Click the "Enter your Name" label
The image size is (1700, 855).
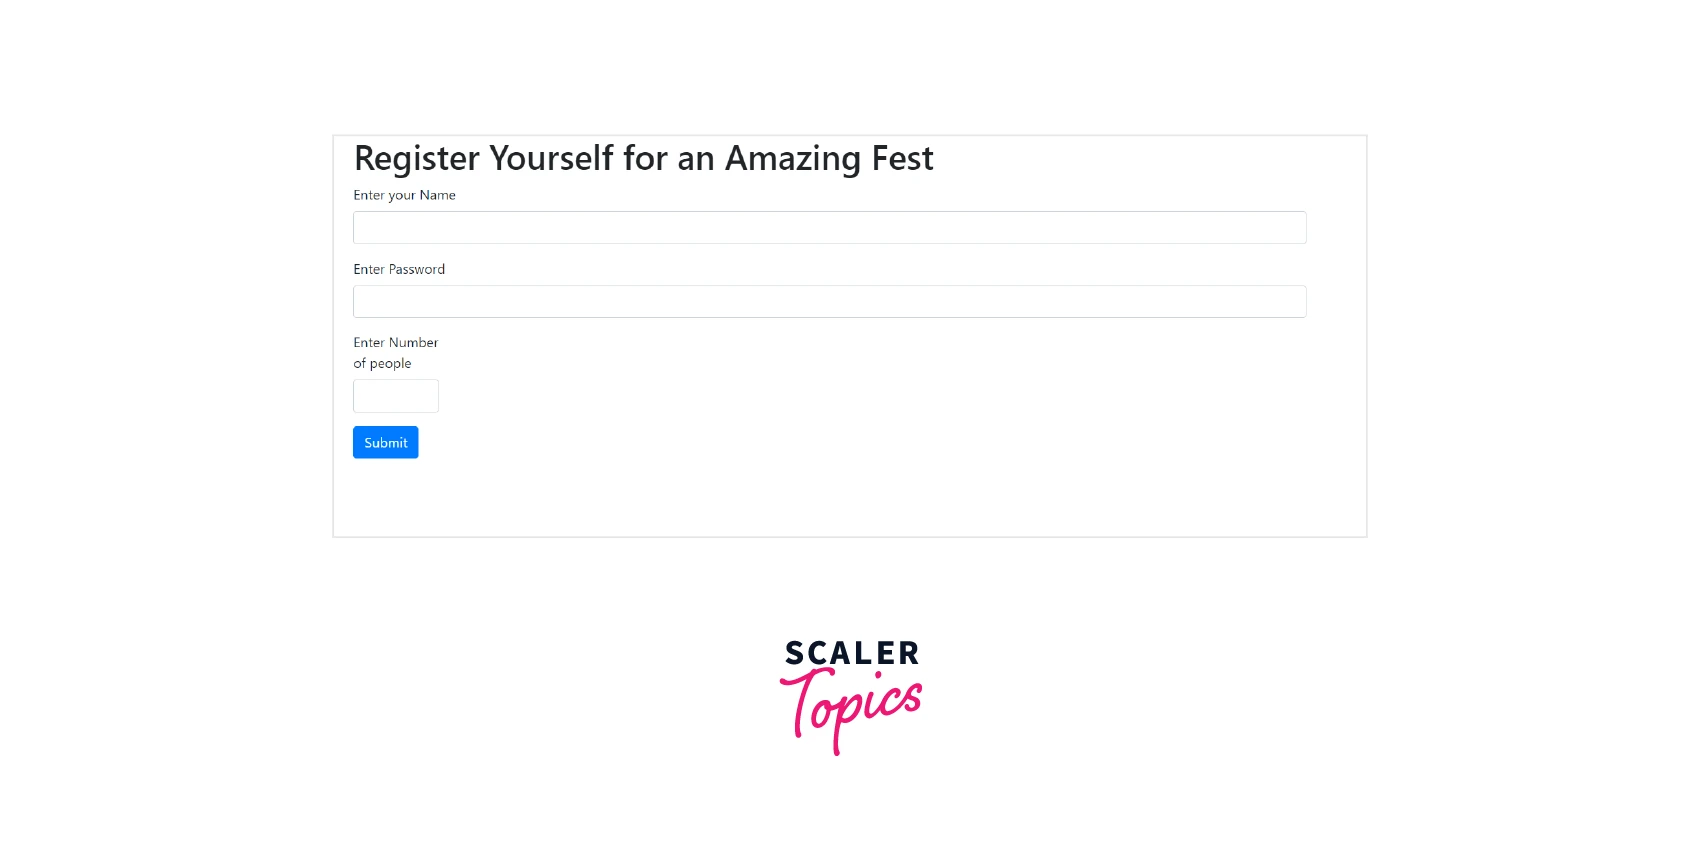click(x=404, y=195)
